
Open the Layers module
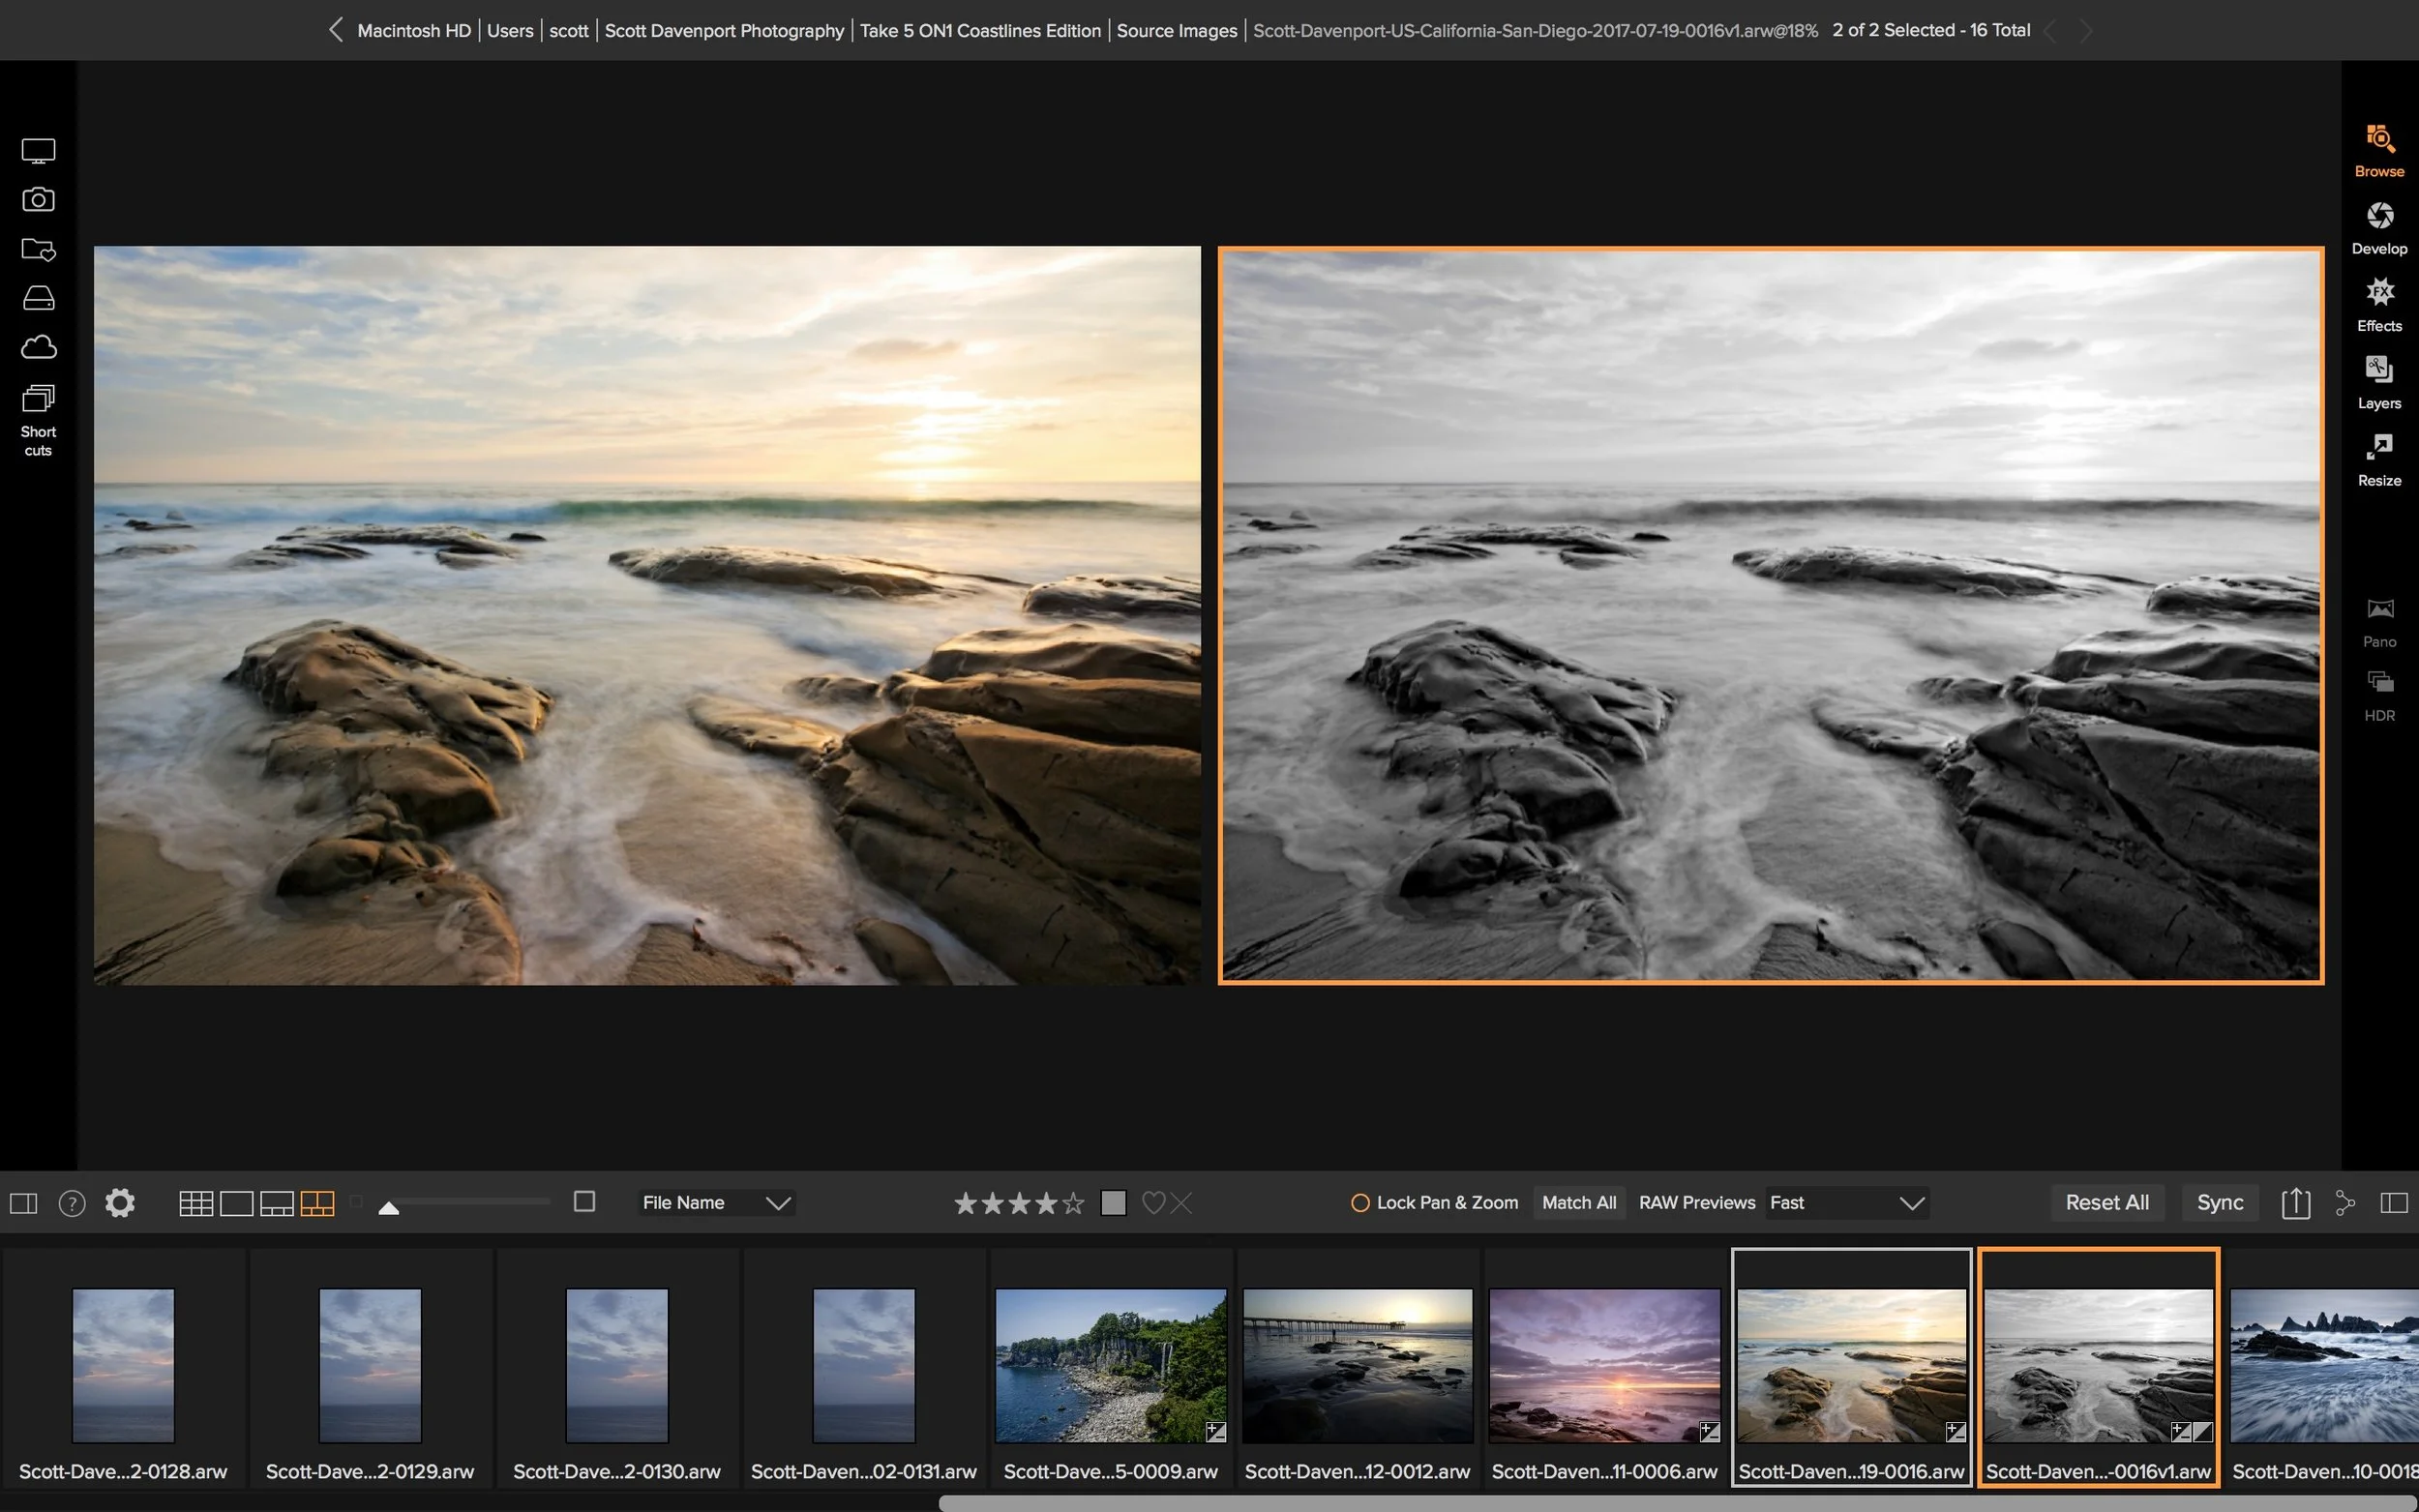click(x=2379, y=382)
